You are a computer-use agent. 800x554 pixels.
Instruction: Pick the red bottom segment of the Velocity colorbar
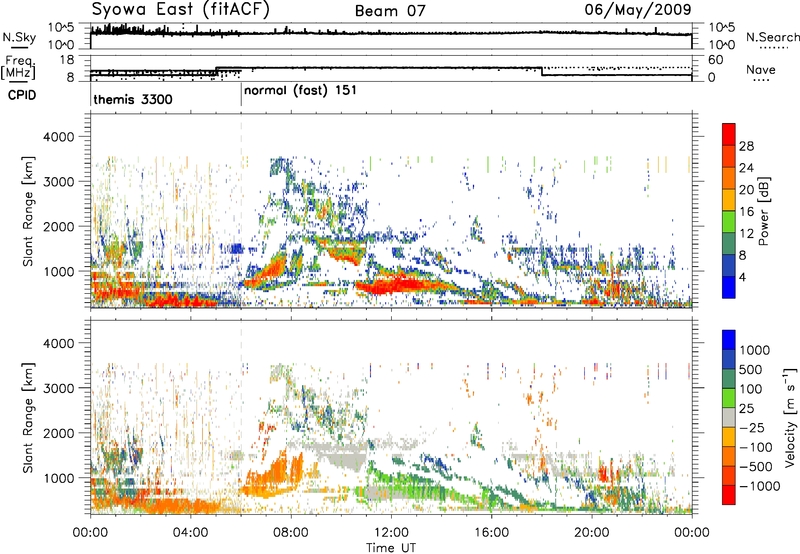729,495
